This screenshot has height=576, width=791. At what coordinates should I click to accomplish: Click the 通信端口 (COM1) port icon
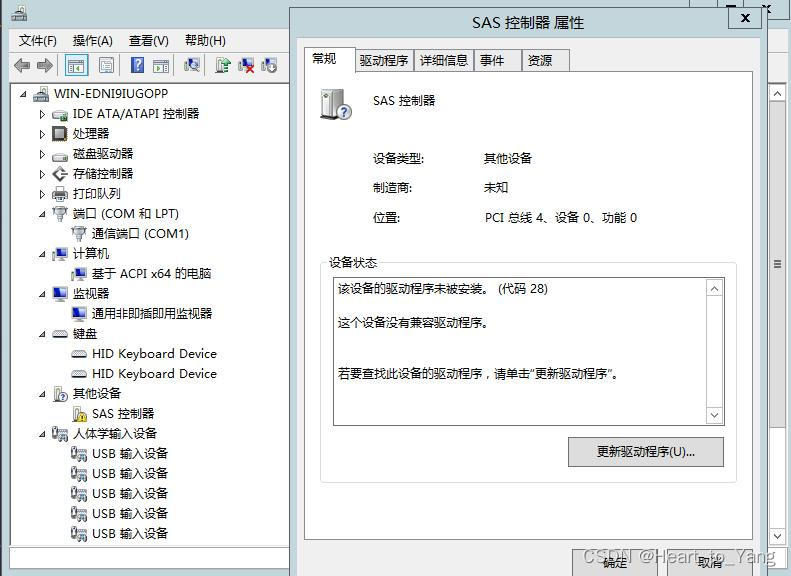tap(78, 234)
